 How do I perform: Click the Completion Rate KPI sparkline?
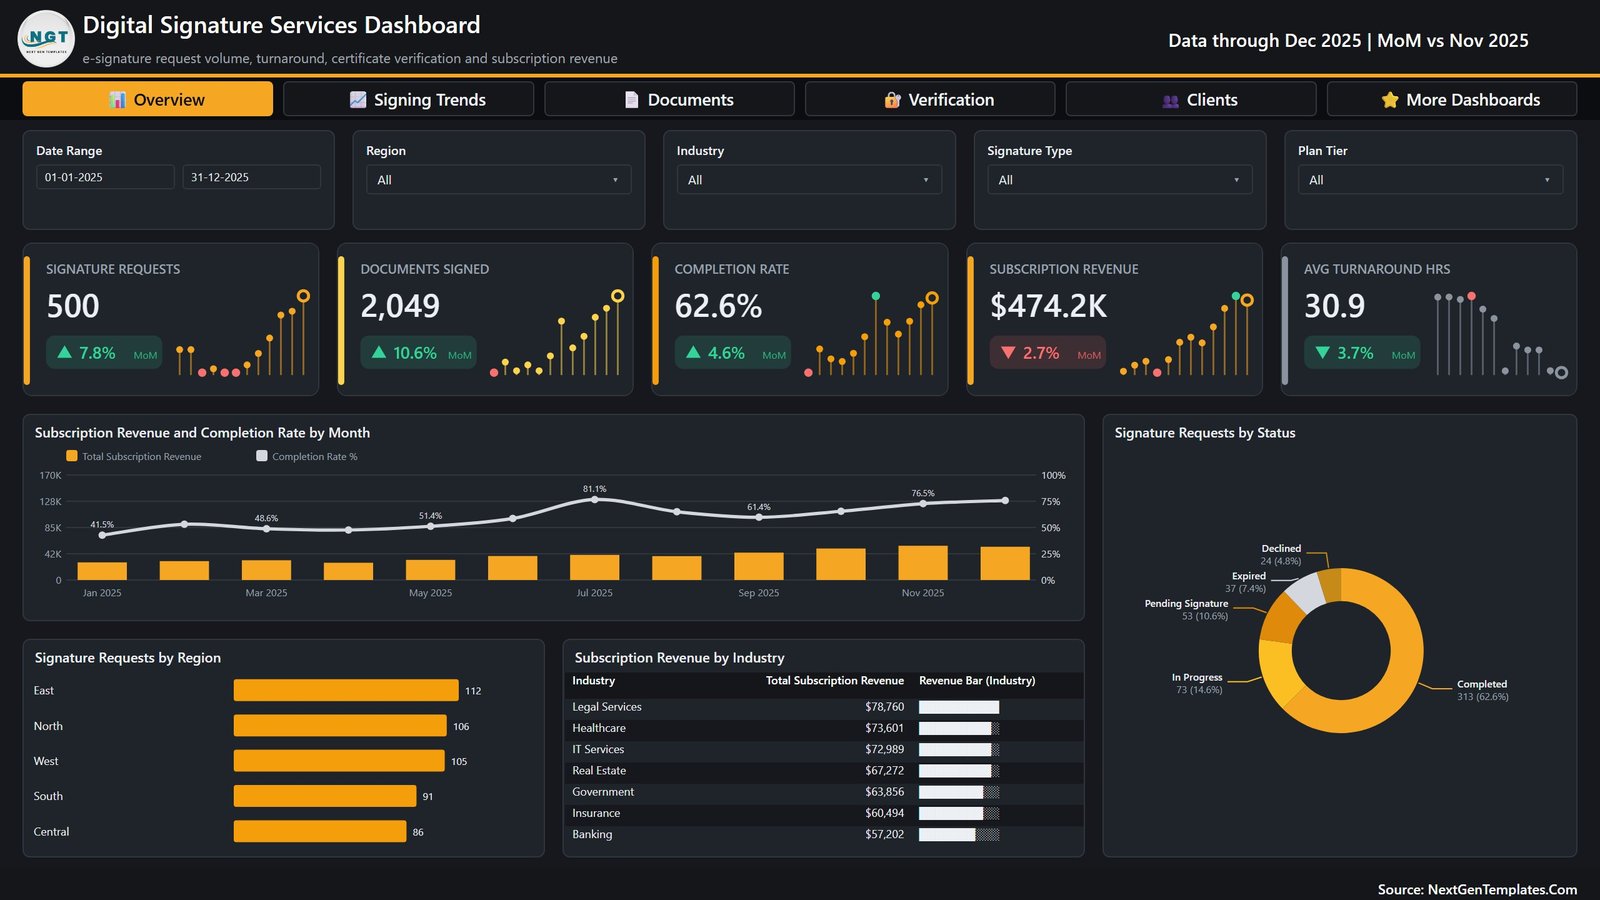[871, 335]
